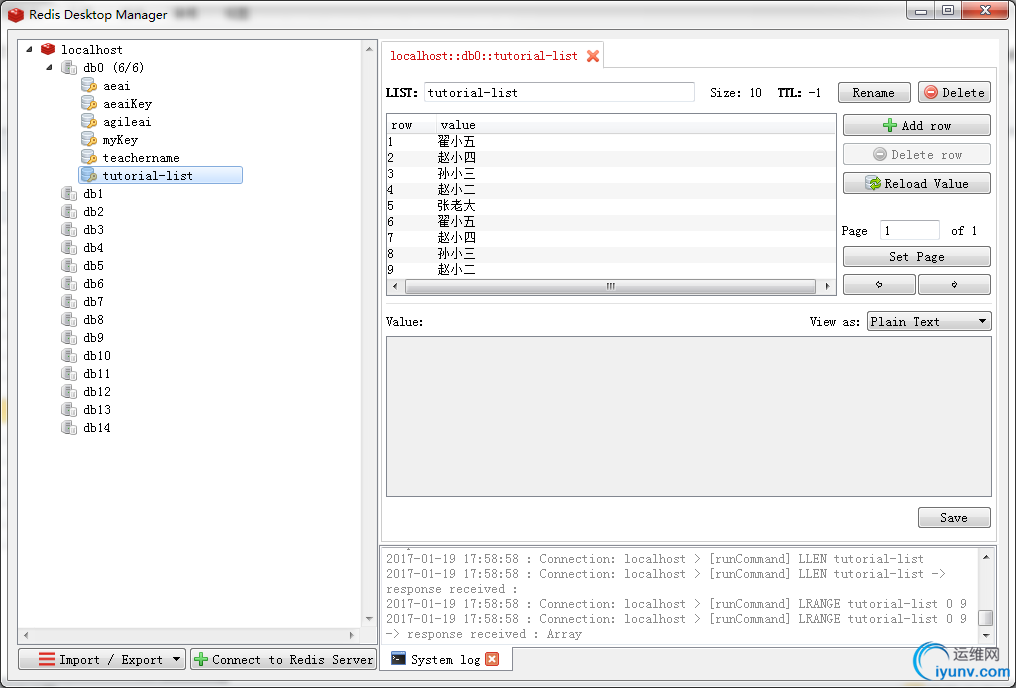Click the db1 database icon
1016x688 pixels.
click(x=69, y=194)
